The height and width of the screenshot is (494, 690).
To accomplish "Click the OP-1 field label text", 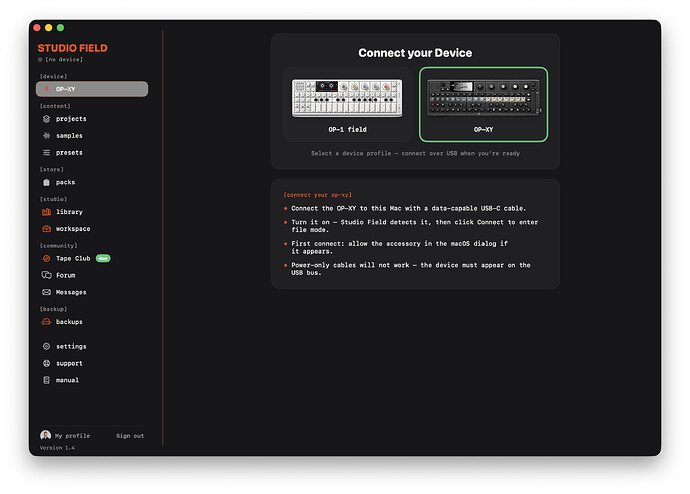I will (x=347, y=129).
